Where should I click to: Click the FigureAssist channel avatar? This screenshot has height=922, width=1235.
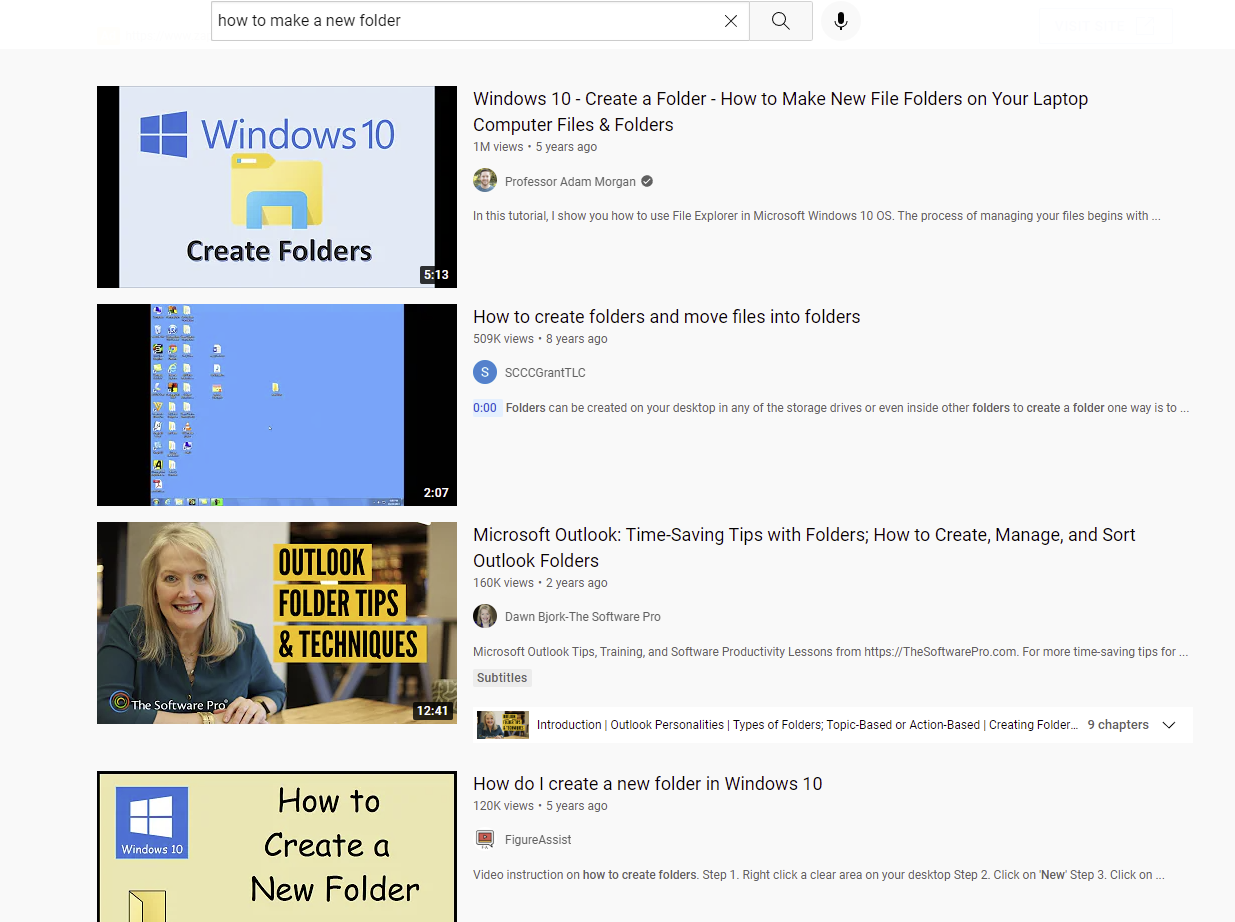(x=485, y=839)
